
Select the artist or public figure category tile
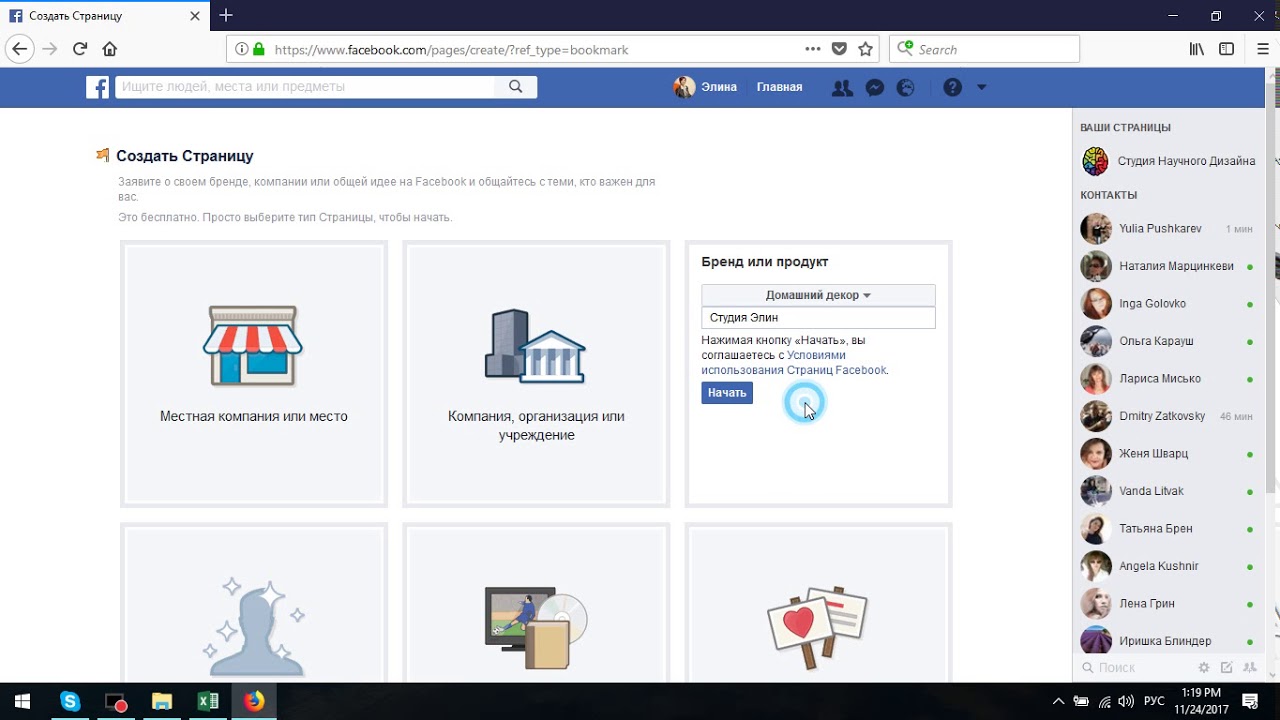(x=254, y=604)
